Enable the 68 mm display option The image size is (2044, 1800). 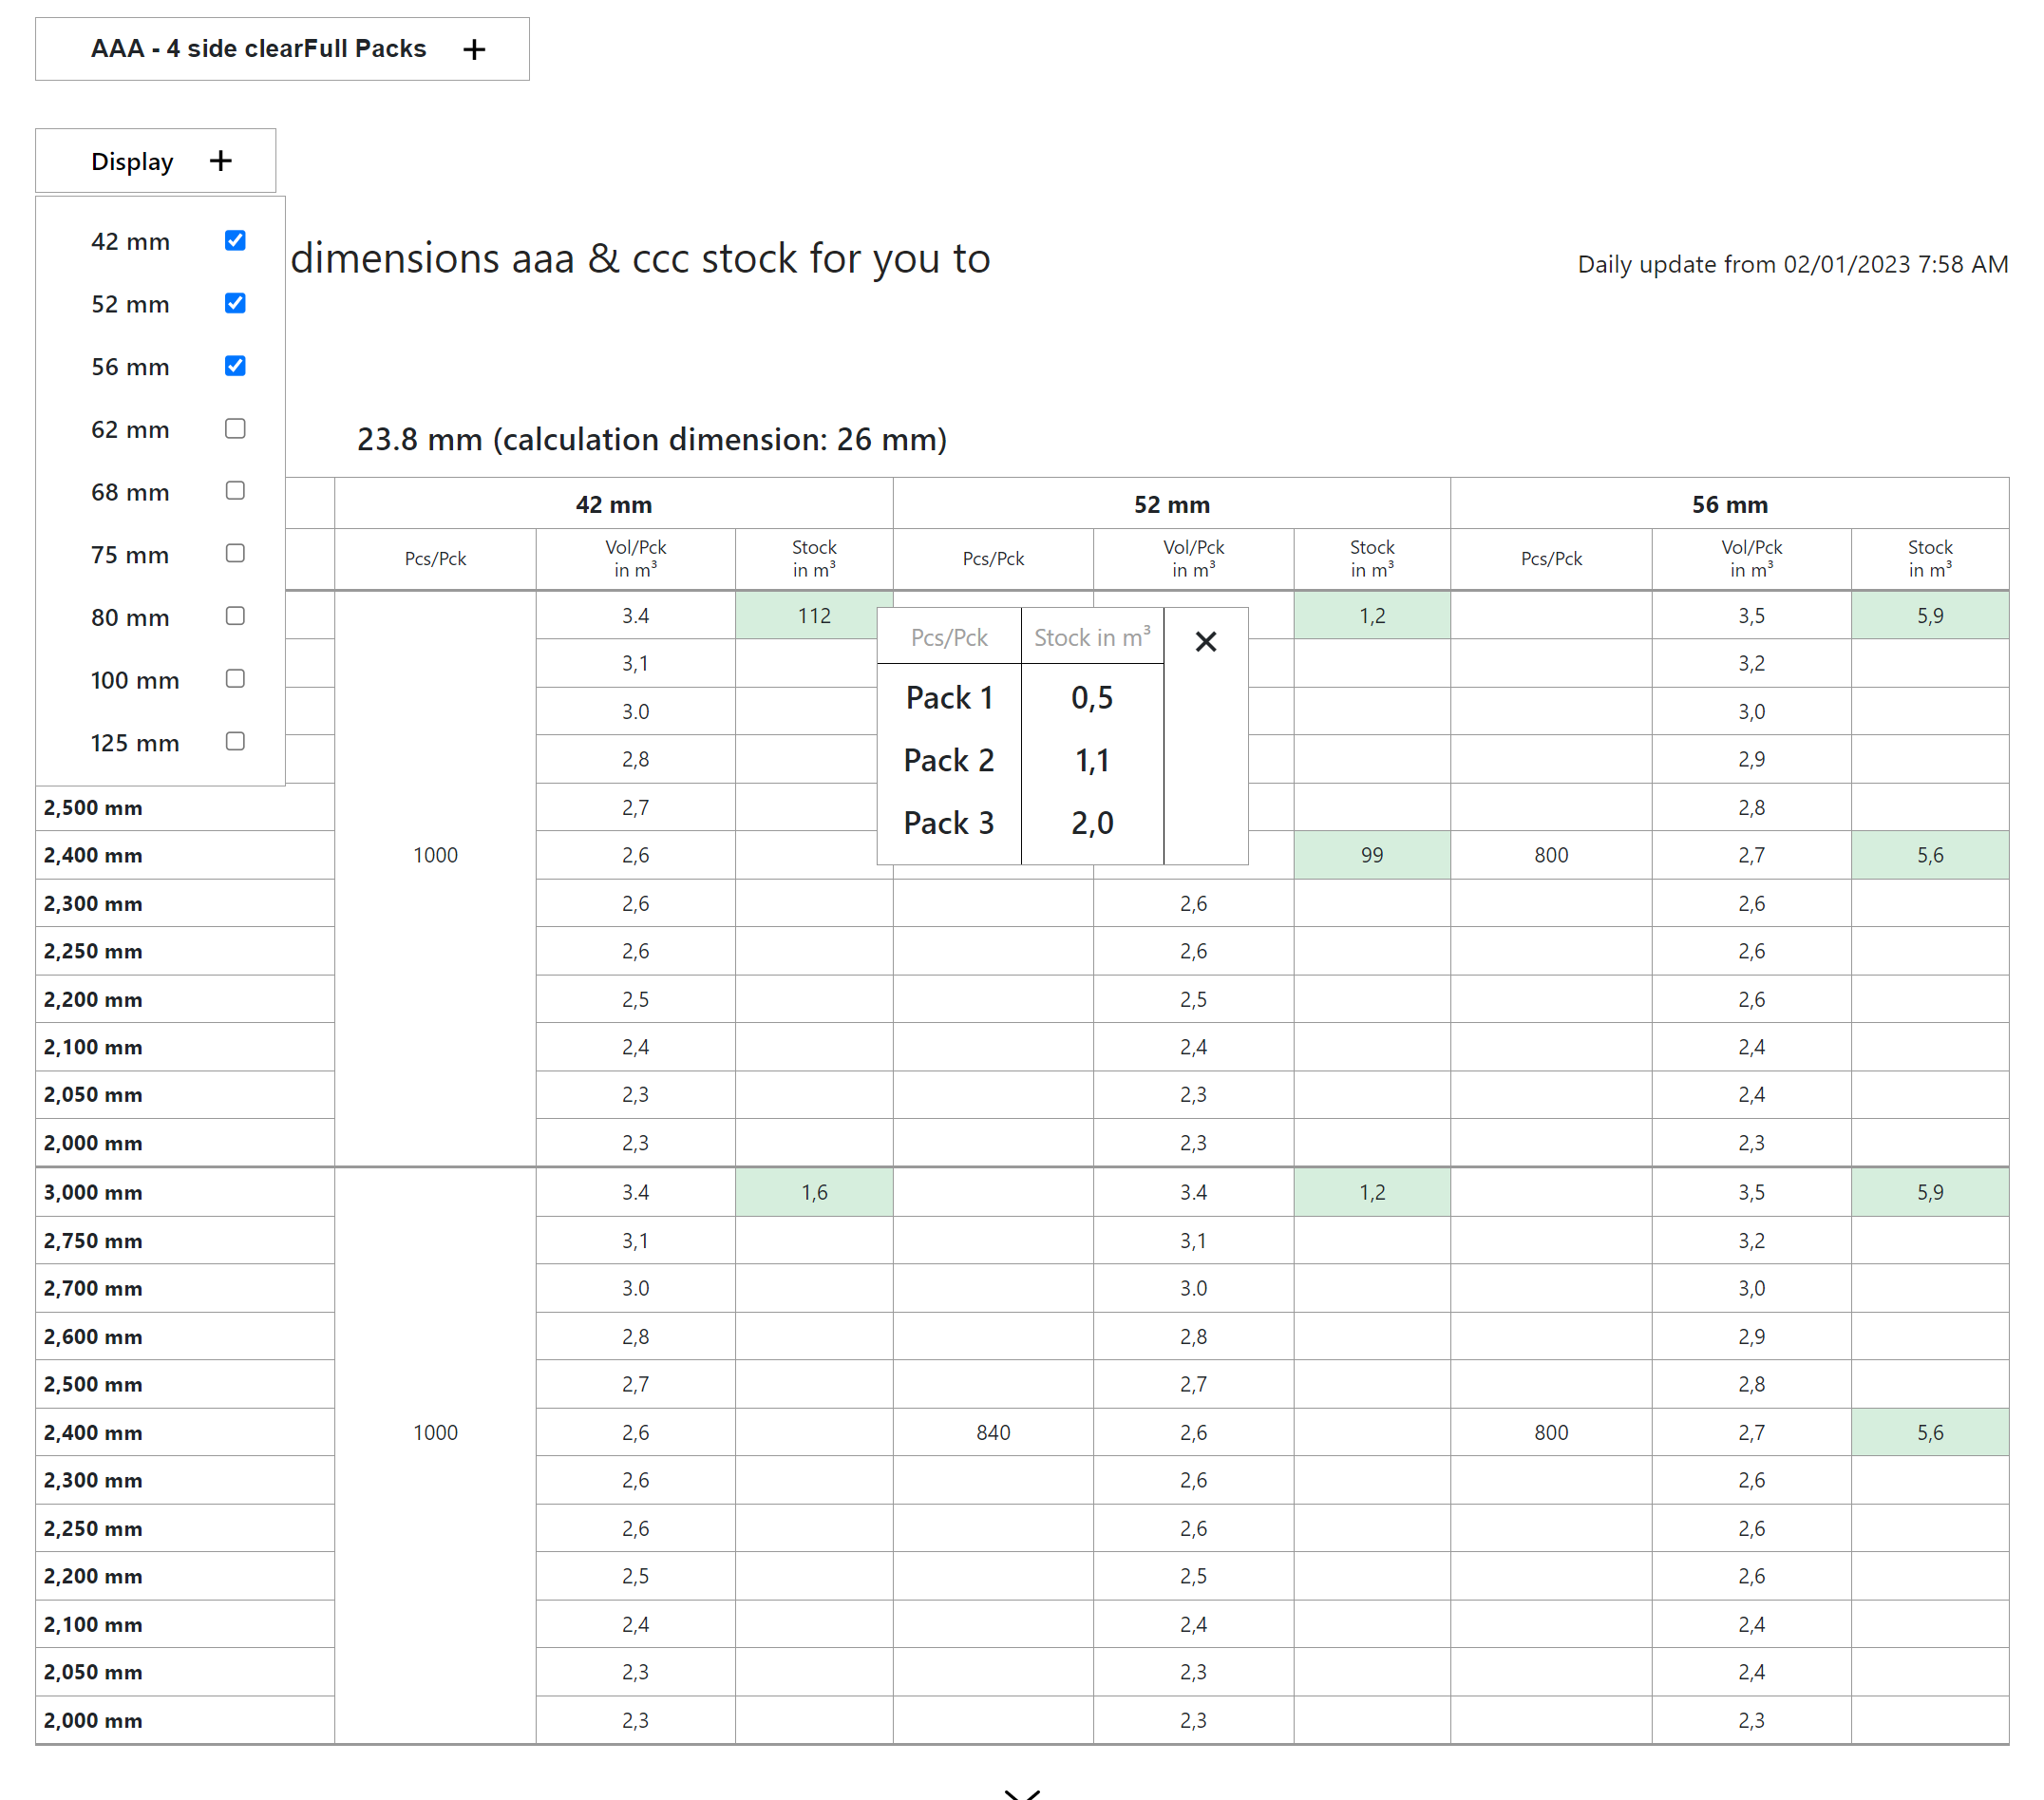[235, 491]
